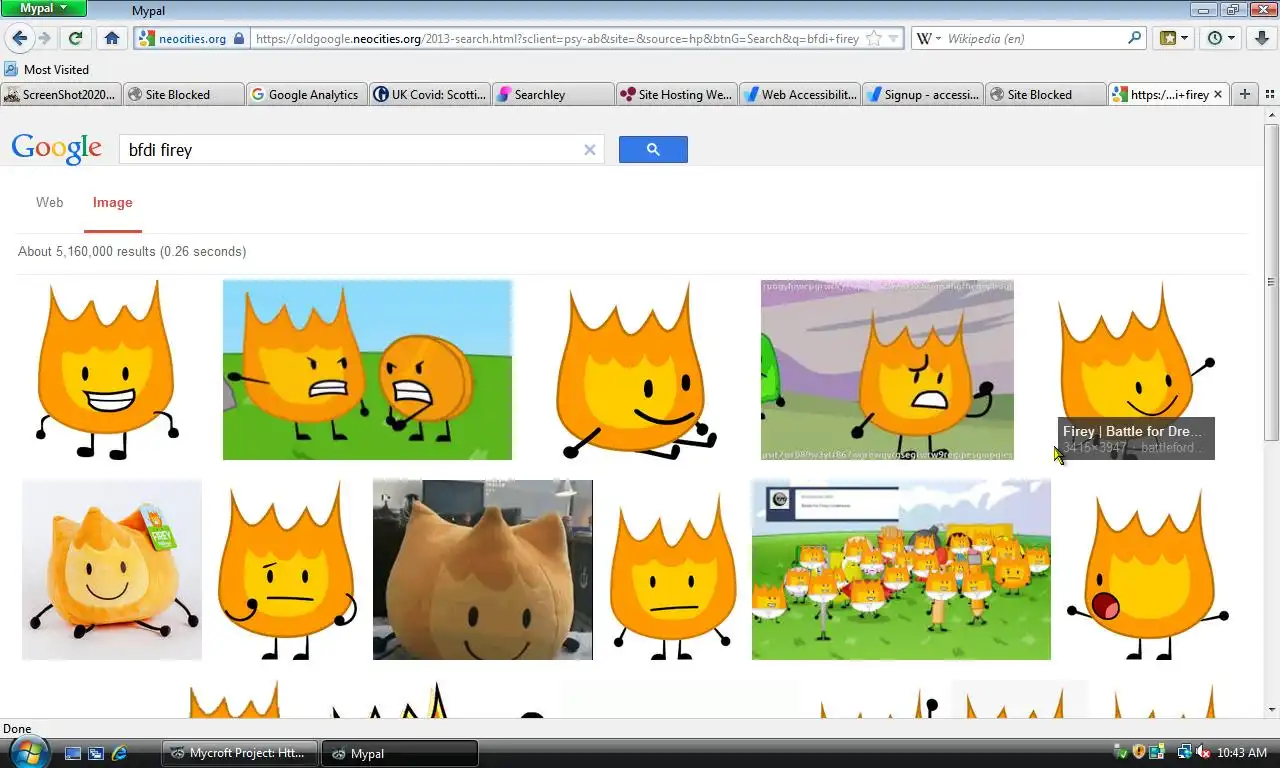Click the Mypal taskbar button

pyautogui.click(x=400, y=753)
